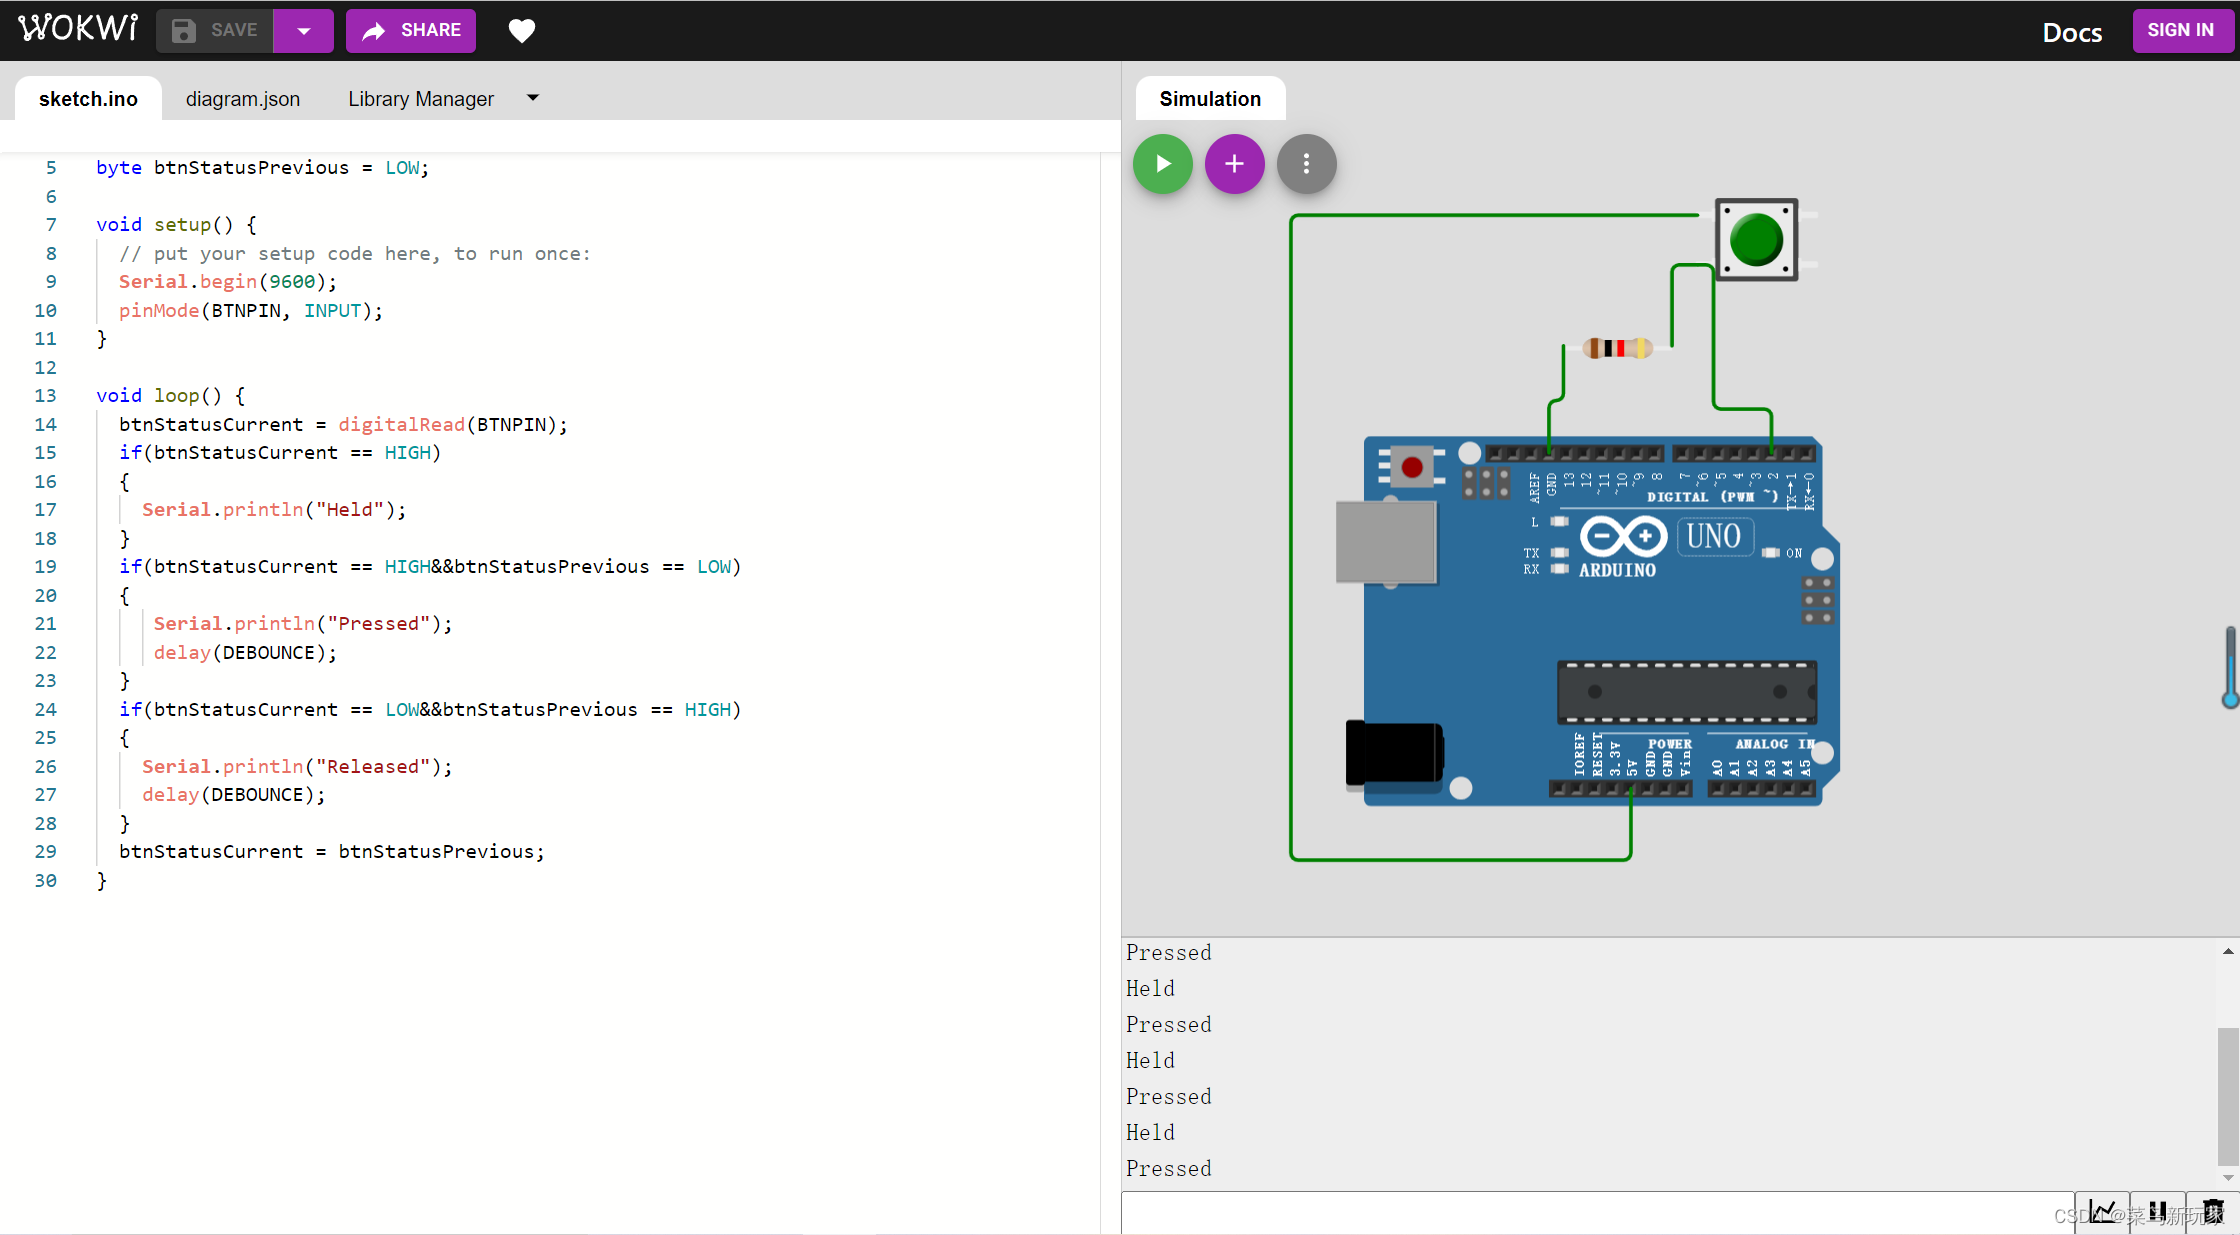Click the heart icon to like the project
This screenshot has width=2240, height=1235.
click(521, 31)
